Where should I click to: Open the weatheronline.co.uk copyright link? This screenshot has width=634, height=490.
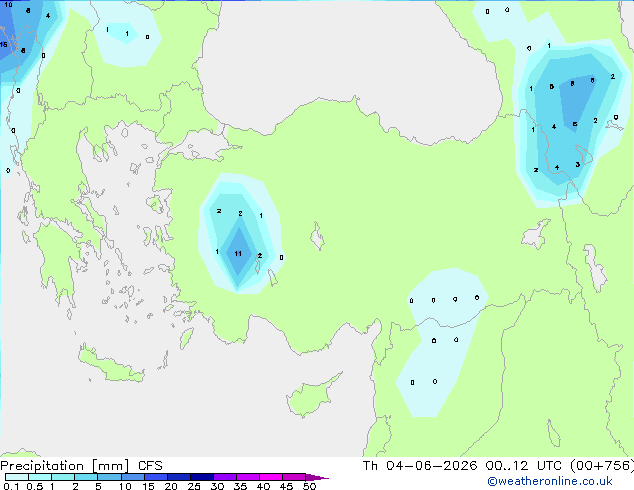[x=550, y=481]
